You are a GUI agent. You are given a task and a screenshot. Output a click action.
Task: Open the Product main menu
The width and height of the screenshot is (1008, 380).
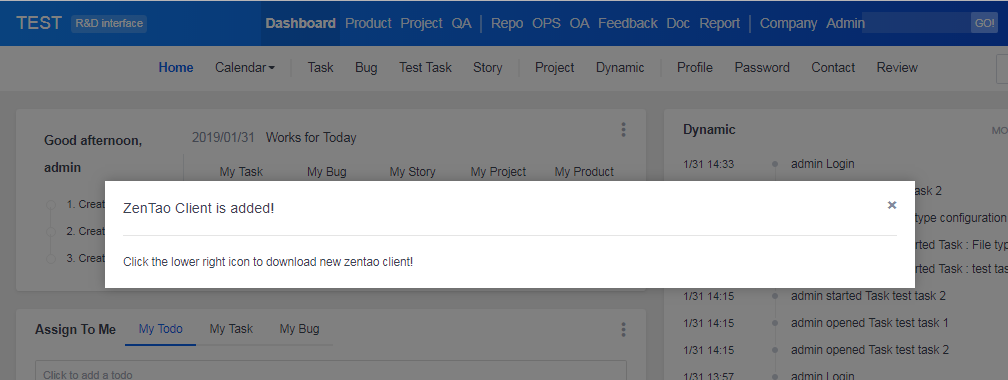click(x=368, y=23)
